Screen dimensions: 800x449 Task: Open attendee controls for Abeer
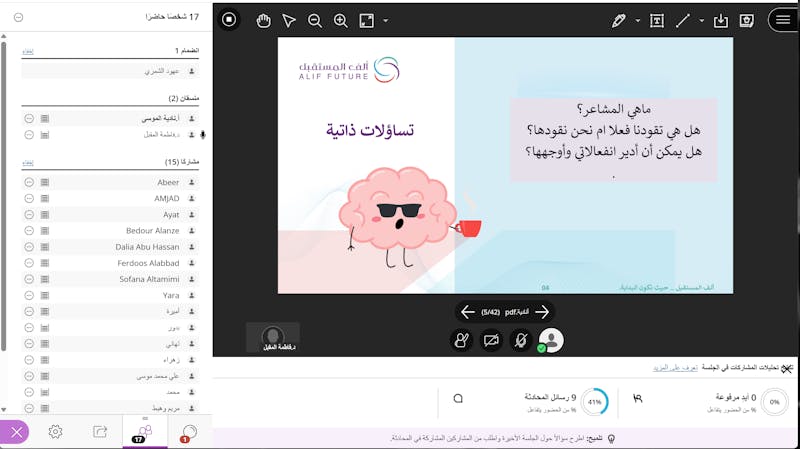pyautogui.click(x=29, y=183)
